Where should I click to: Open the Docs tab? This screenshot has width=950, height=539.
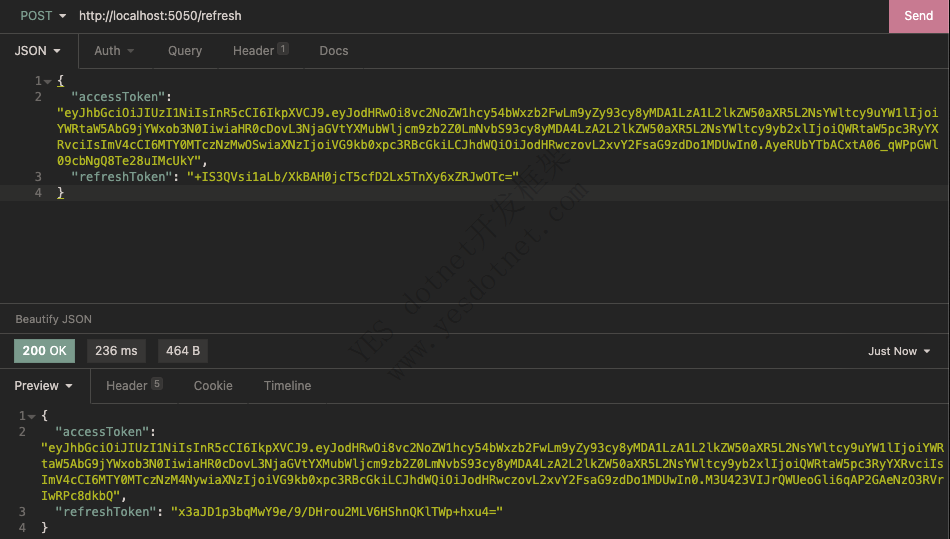coord(334,51)
